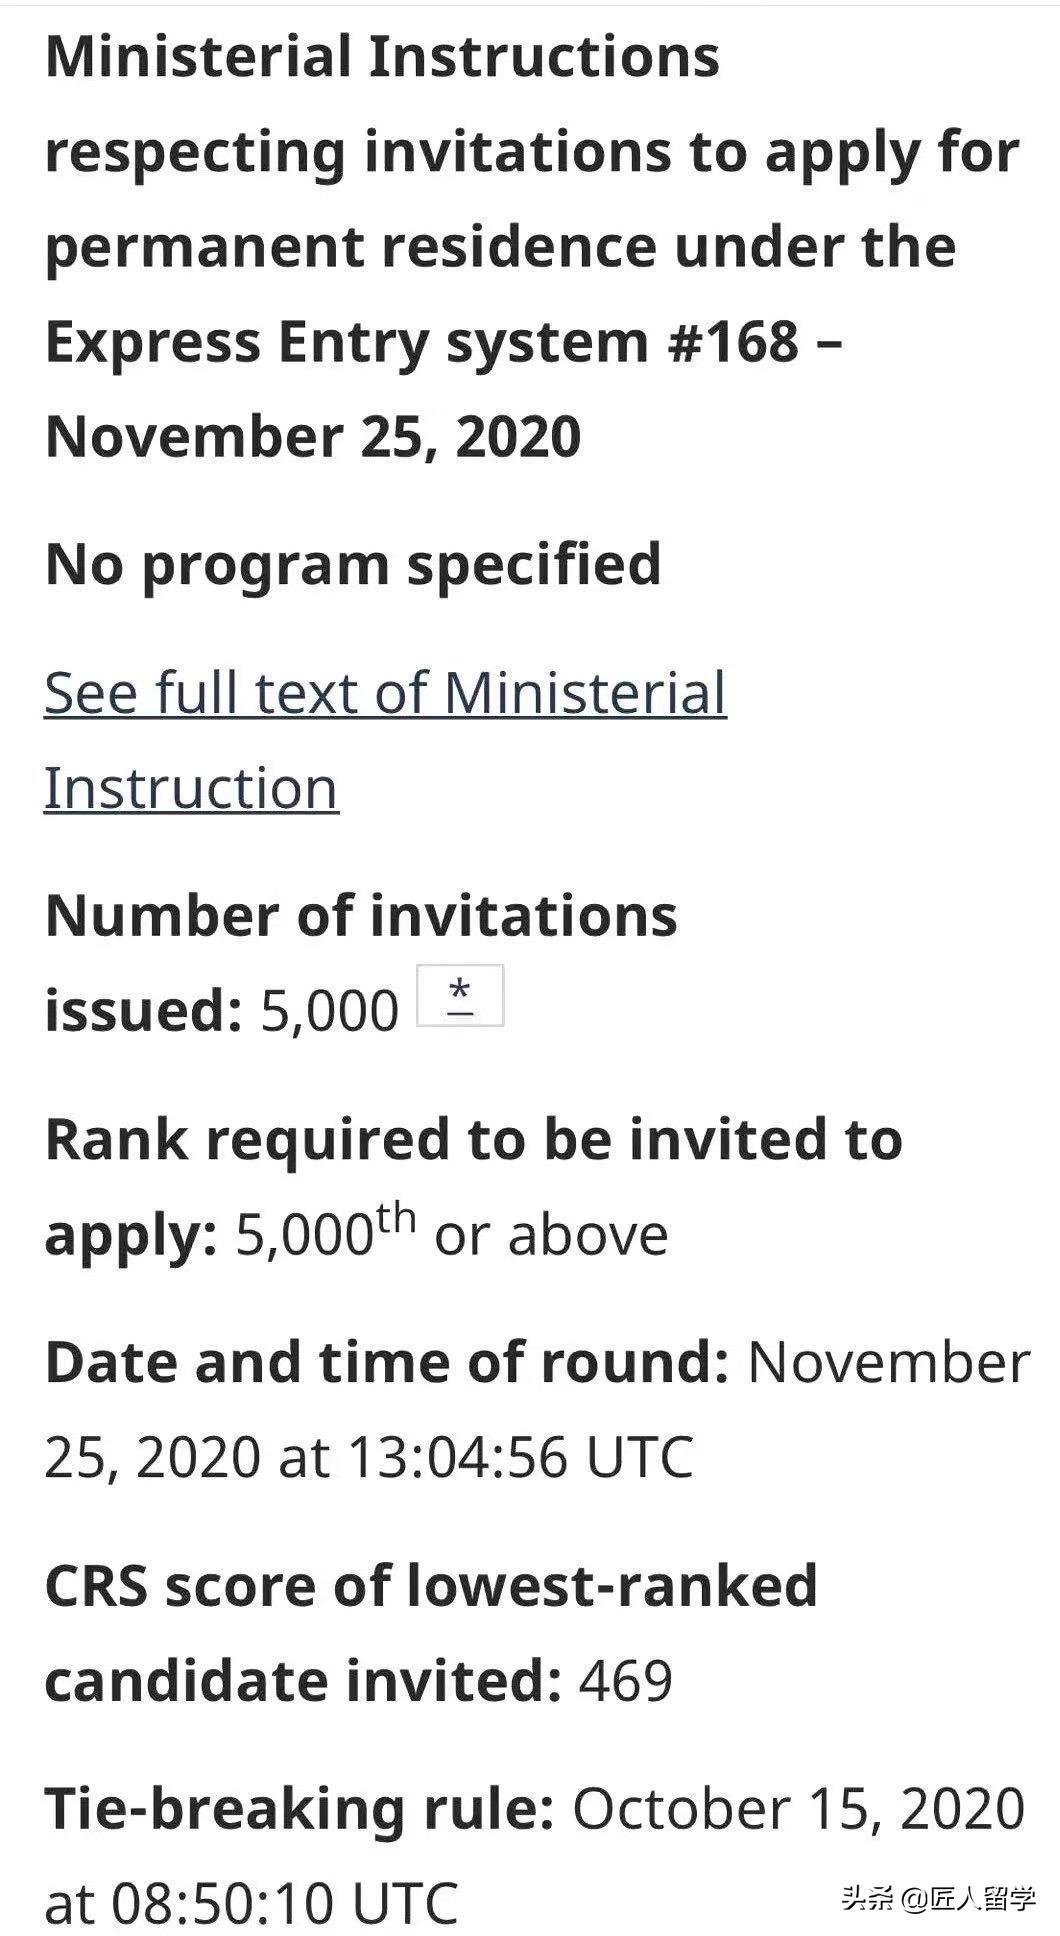Click the 'Instruction' link text on second line
This screenshot has height=1936, width=1060.
[191, 788]
